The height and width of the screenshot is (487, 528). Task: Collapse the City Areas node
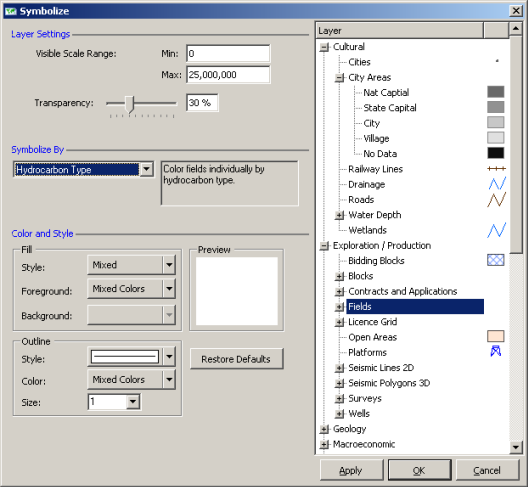click(339, 78)
